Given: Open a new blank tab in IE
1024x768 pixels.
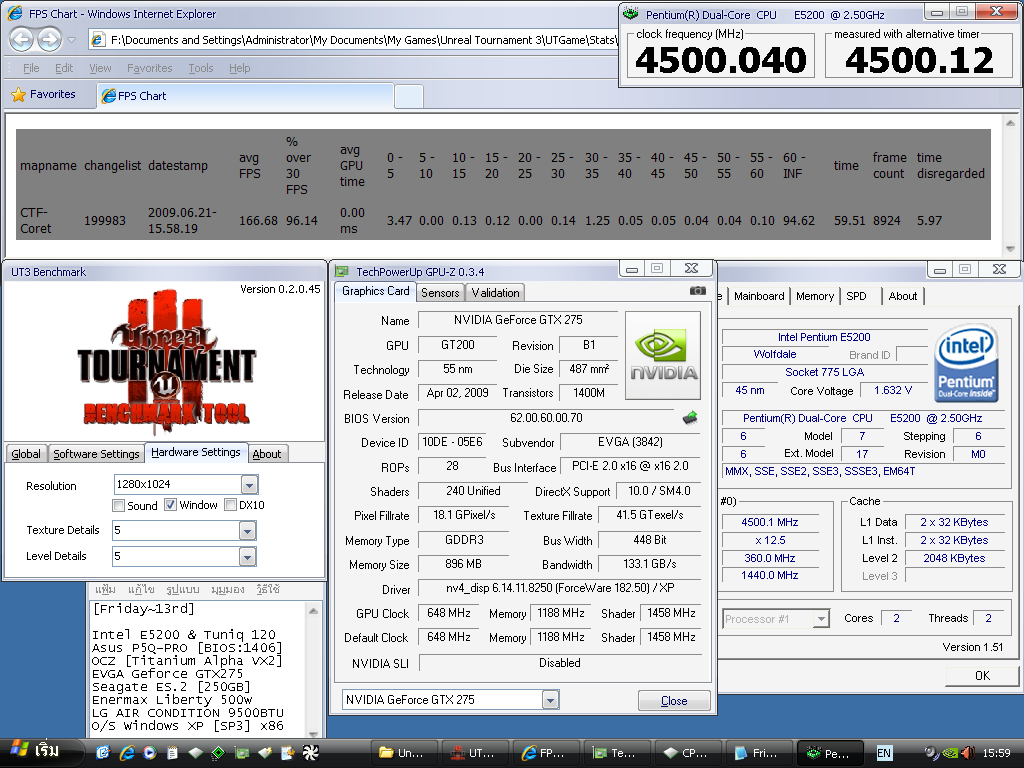Looking at the screenshot, I should 409,97.
